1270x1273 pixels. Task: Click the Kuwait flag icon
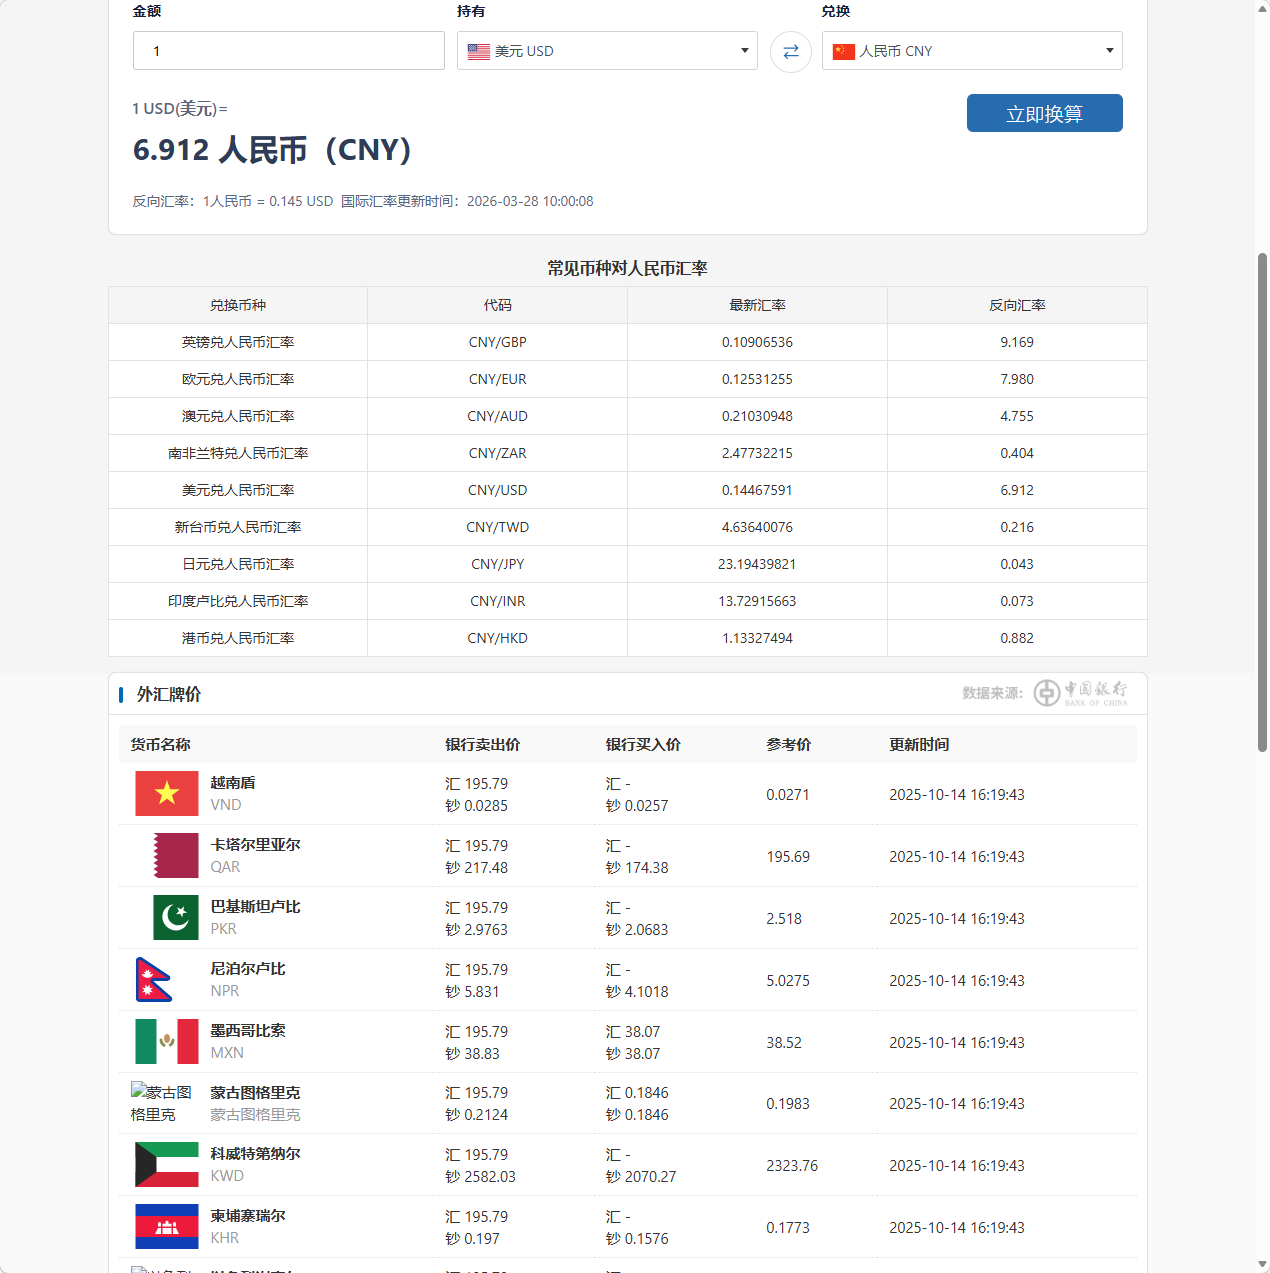(x=167, y=1165)
